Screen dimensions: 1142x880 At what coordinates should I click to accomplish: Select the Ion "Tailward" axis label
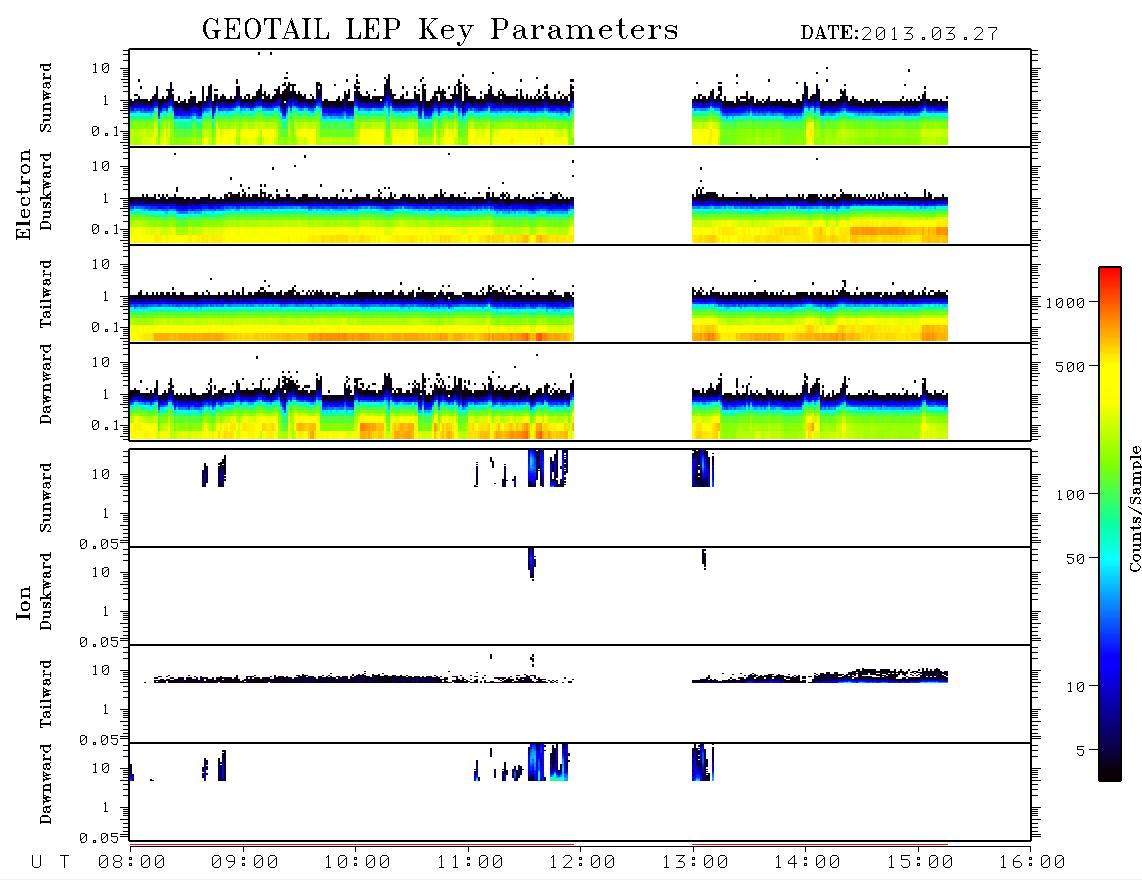(46, 694)
